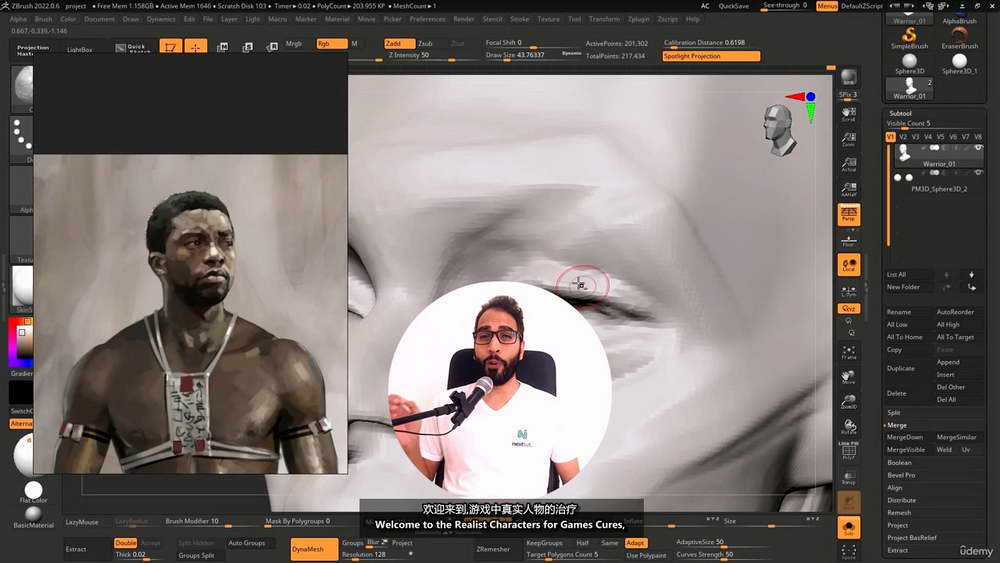1000x563 pixels.
Task: Expand the Boolean section
Action: (x=899, y=463)
